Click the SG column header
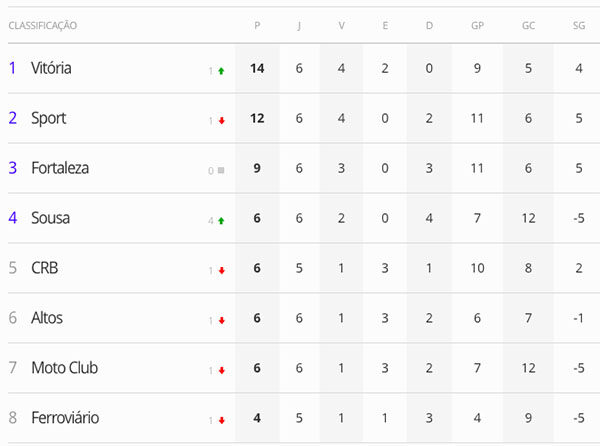This screenshot has height=446, width=600. click(x=579, y=26)
